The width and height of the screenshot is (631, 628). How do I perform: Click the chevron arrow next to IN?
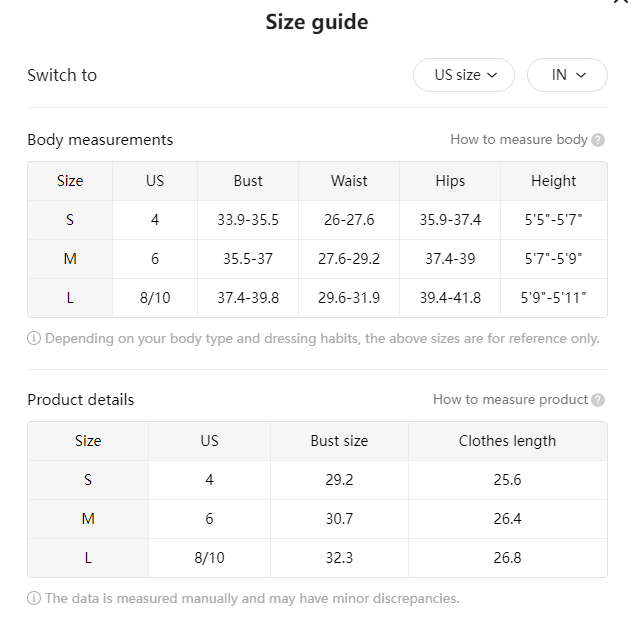click(x=581, y=75)
